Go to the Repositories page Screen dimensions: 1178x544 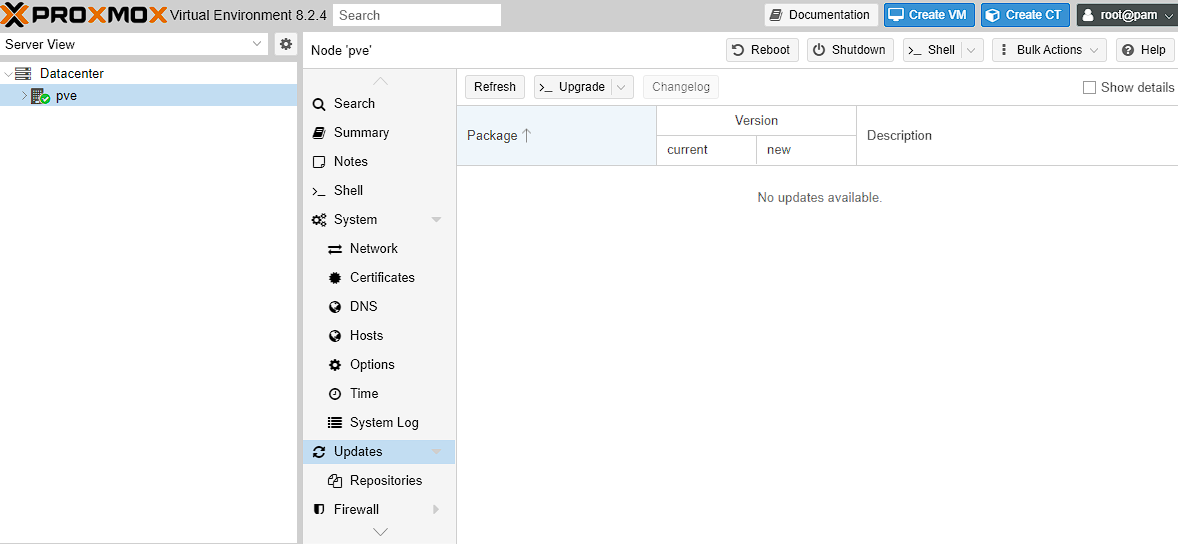coord(385,480)
